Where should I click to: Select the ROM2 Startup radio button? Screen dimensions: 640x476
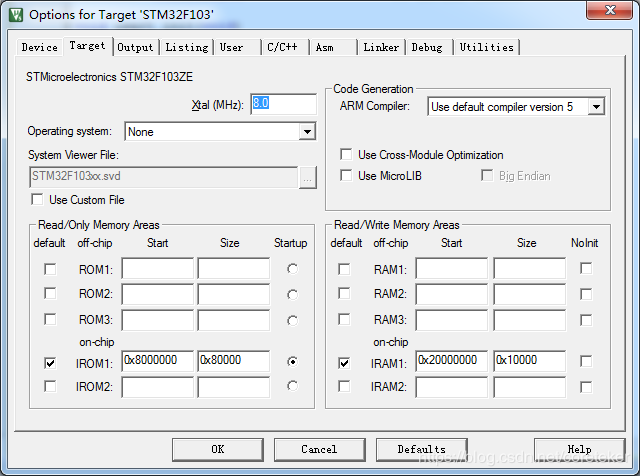(x=292, y=294)
